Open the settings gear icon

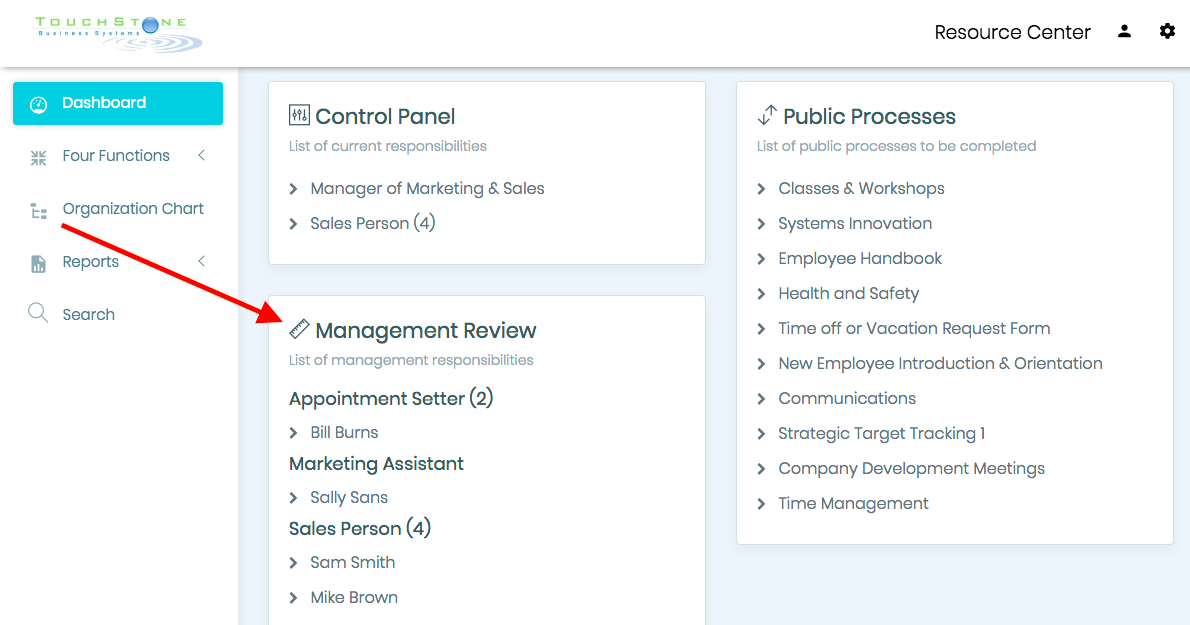click(1167, 31)
